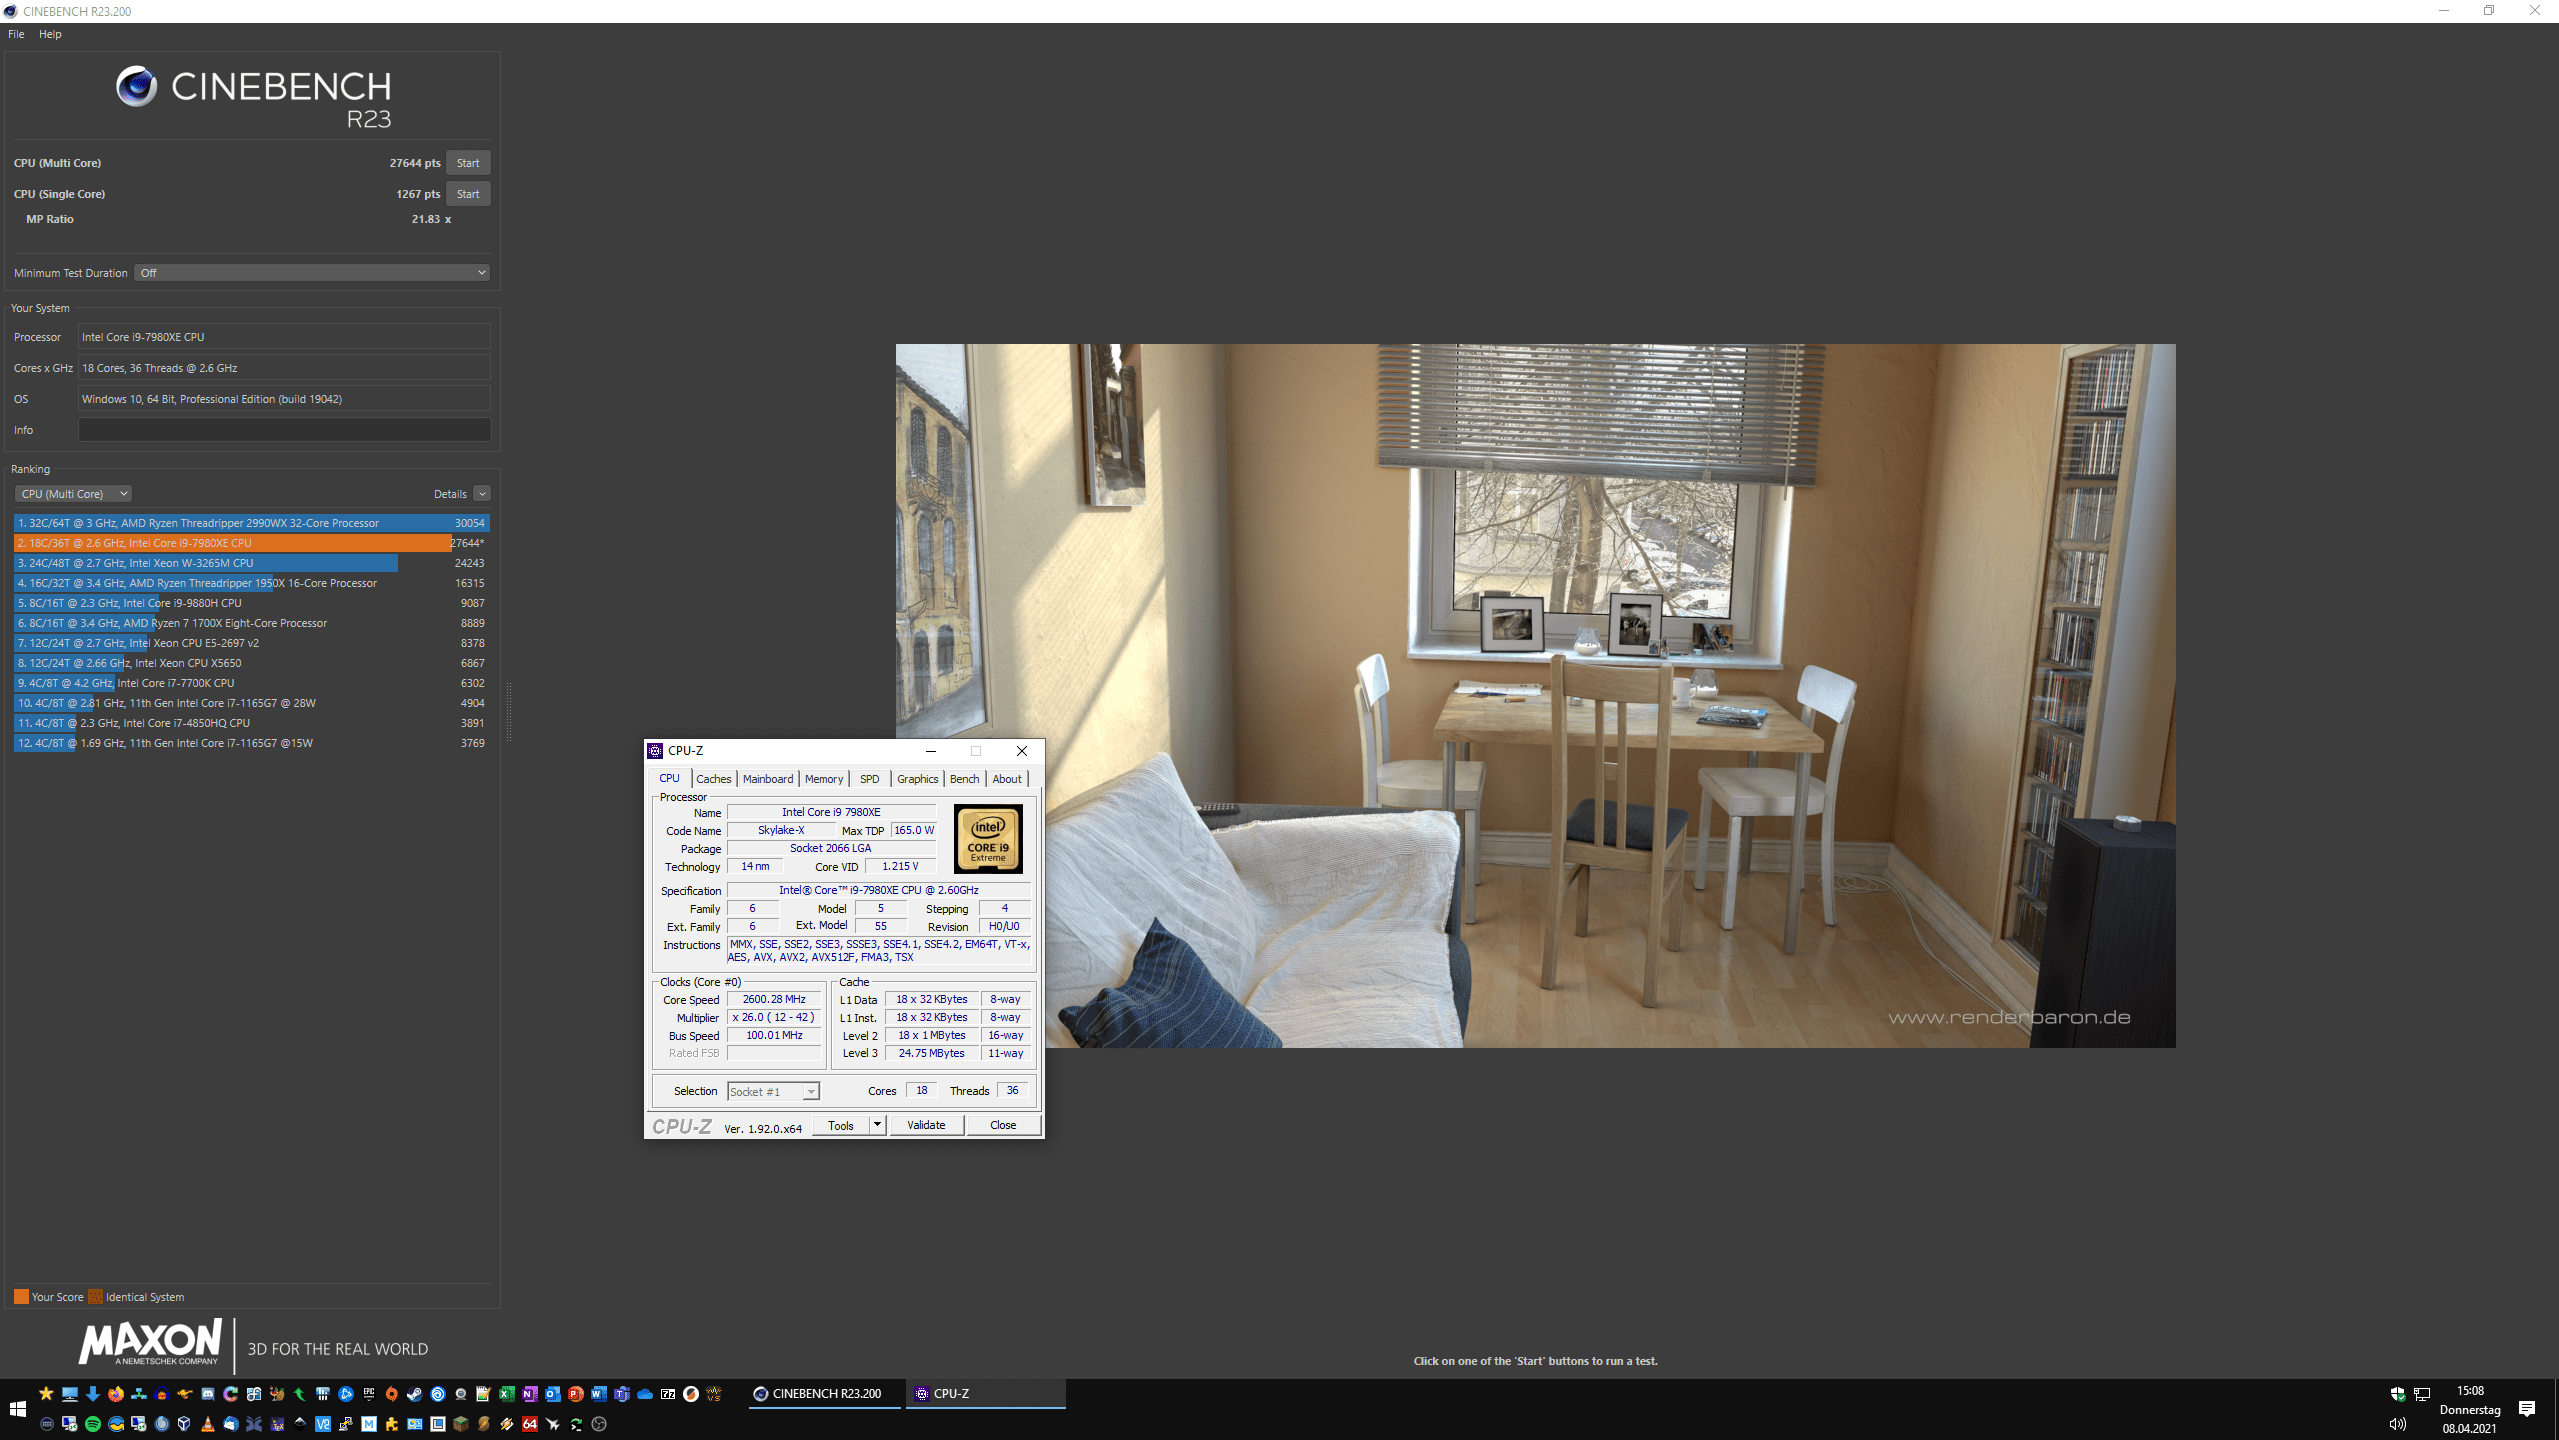
Task: Switch to the Mainboard tab in CPU-Z
Action: coord(768,779)
